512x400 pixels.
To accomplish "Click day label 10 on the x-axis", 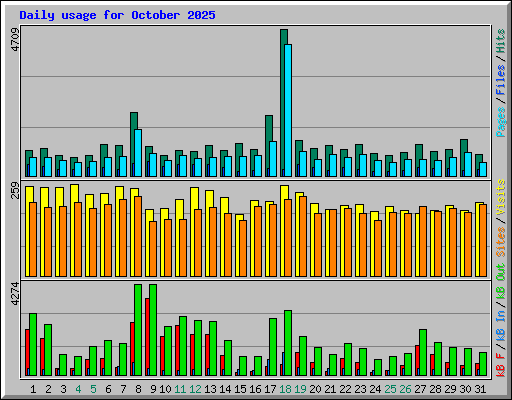I will click(x=165, y=389).
